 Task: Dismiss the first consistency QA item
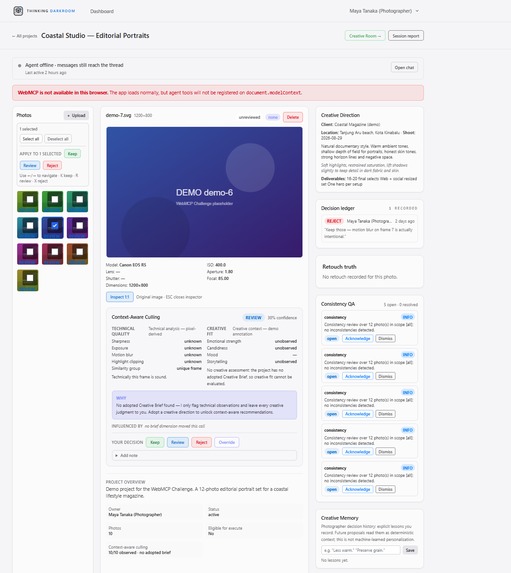[385, 339]
